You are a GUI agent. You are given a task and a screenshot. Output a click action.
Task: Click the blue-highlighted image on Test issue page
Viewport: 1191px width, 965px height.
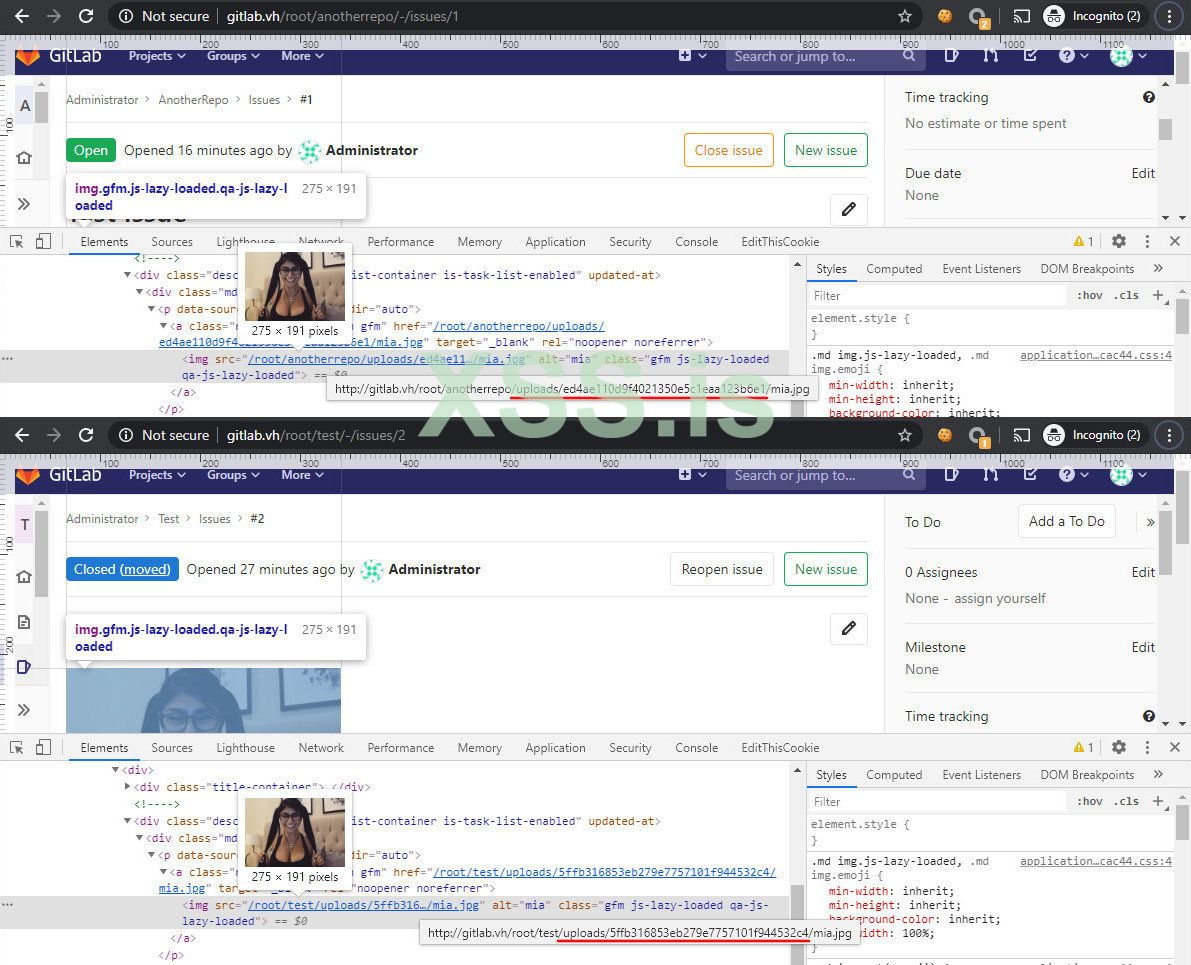[x=204, y=701]
